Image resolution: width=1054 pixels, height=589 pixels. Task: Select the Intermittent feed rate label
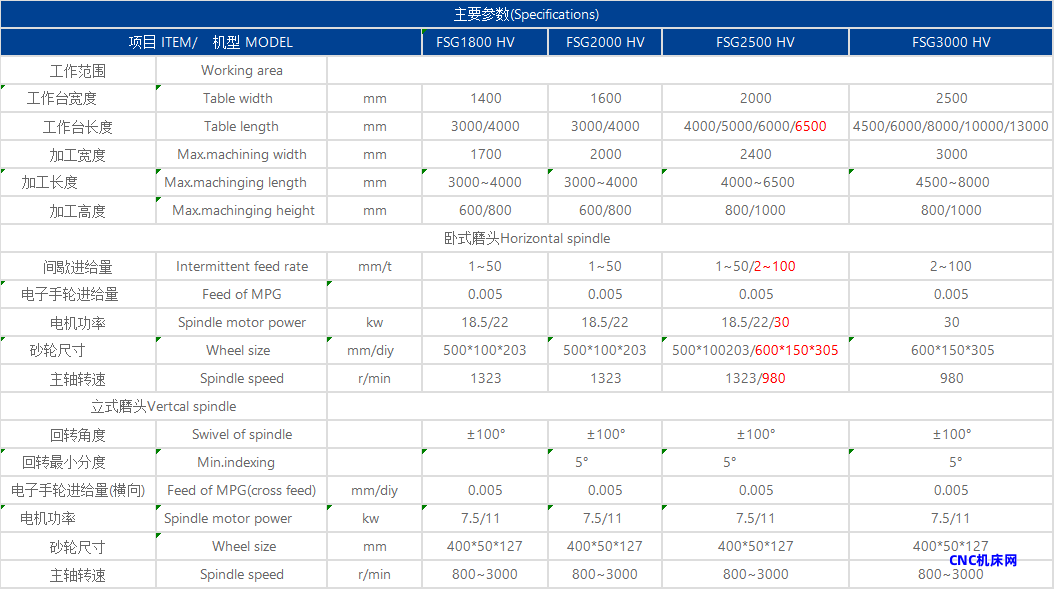pyautogui.click(x=241, y=266)
